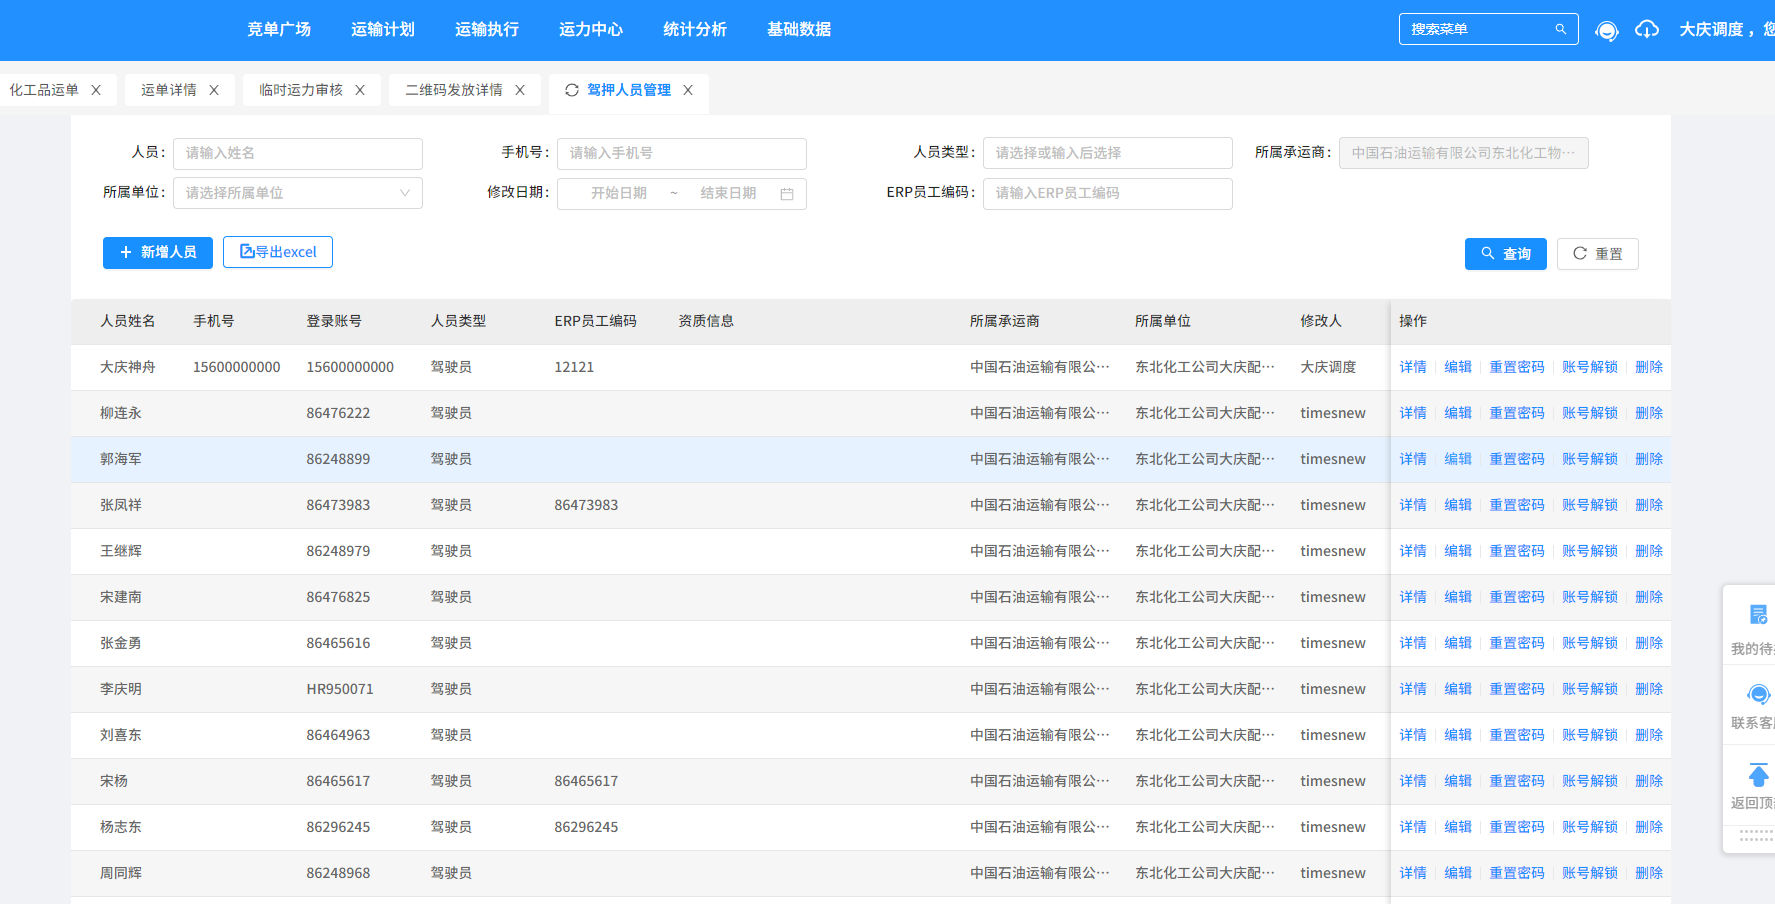Switch to the 临时运力审核 tab
This screenshot has width=1775, height=904.
tap(301, 90)
